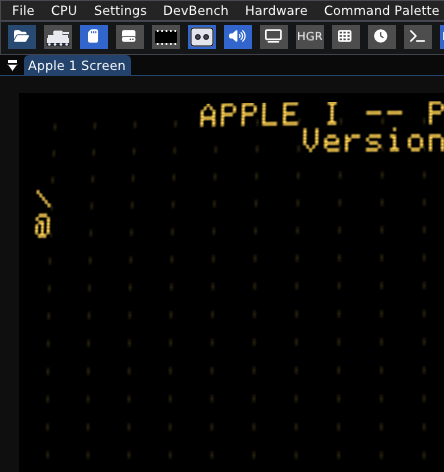Select the Apple 1 Screen tab
The image size is (444, 472).
pos(77,66)
